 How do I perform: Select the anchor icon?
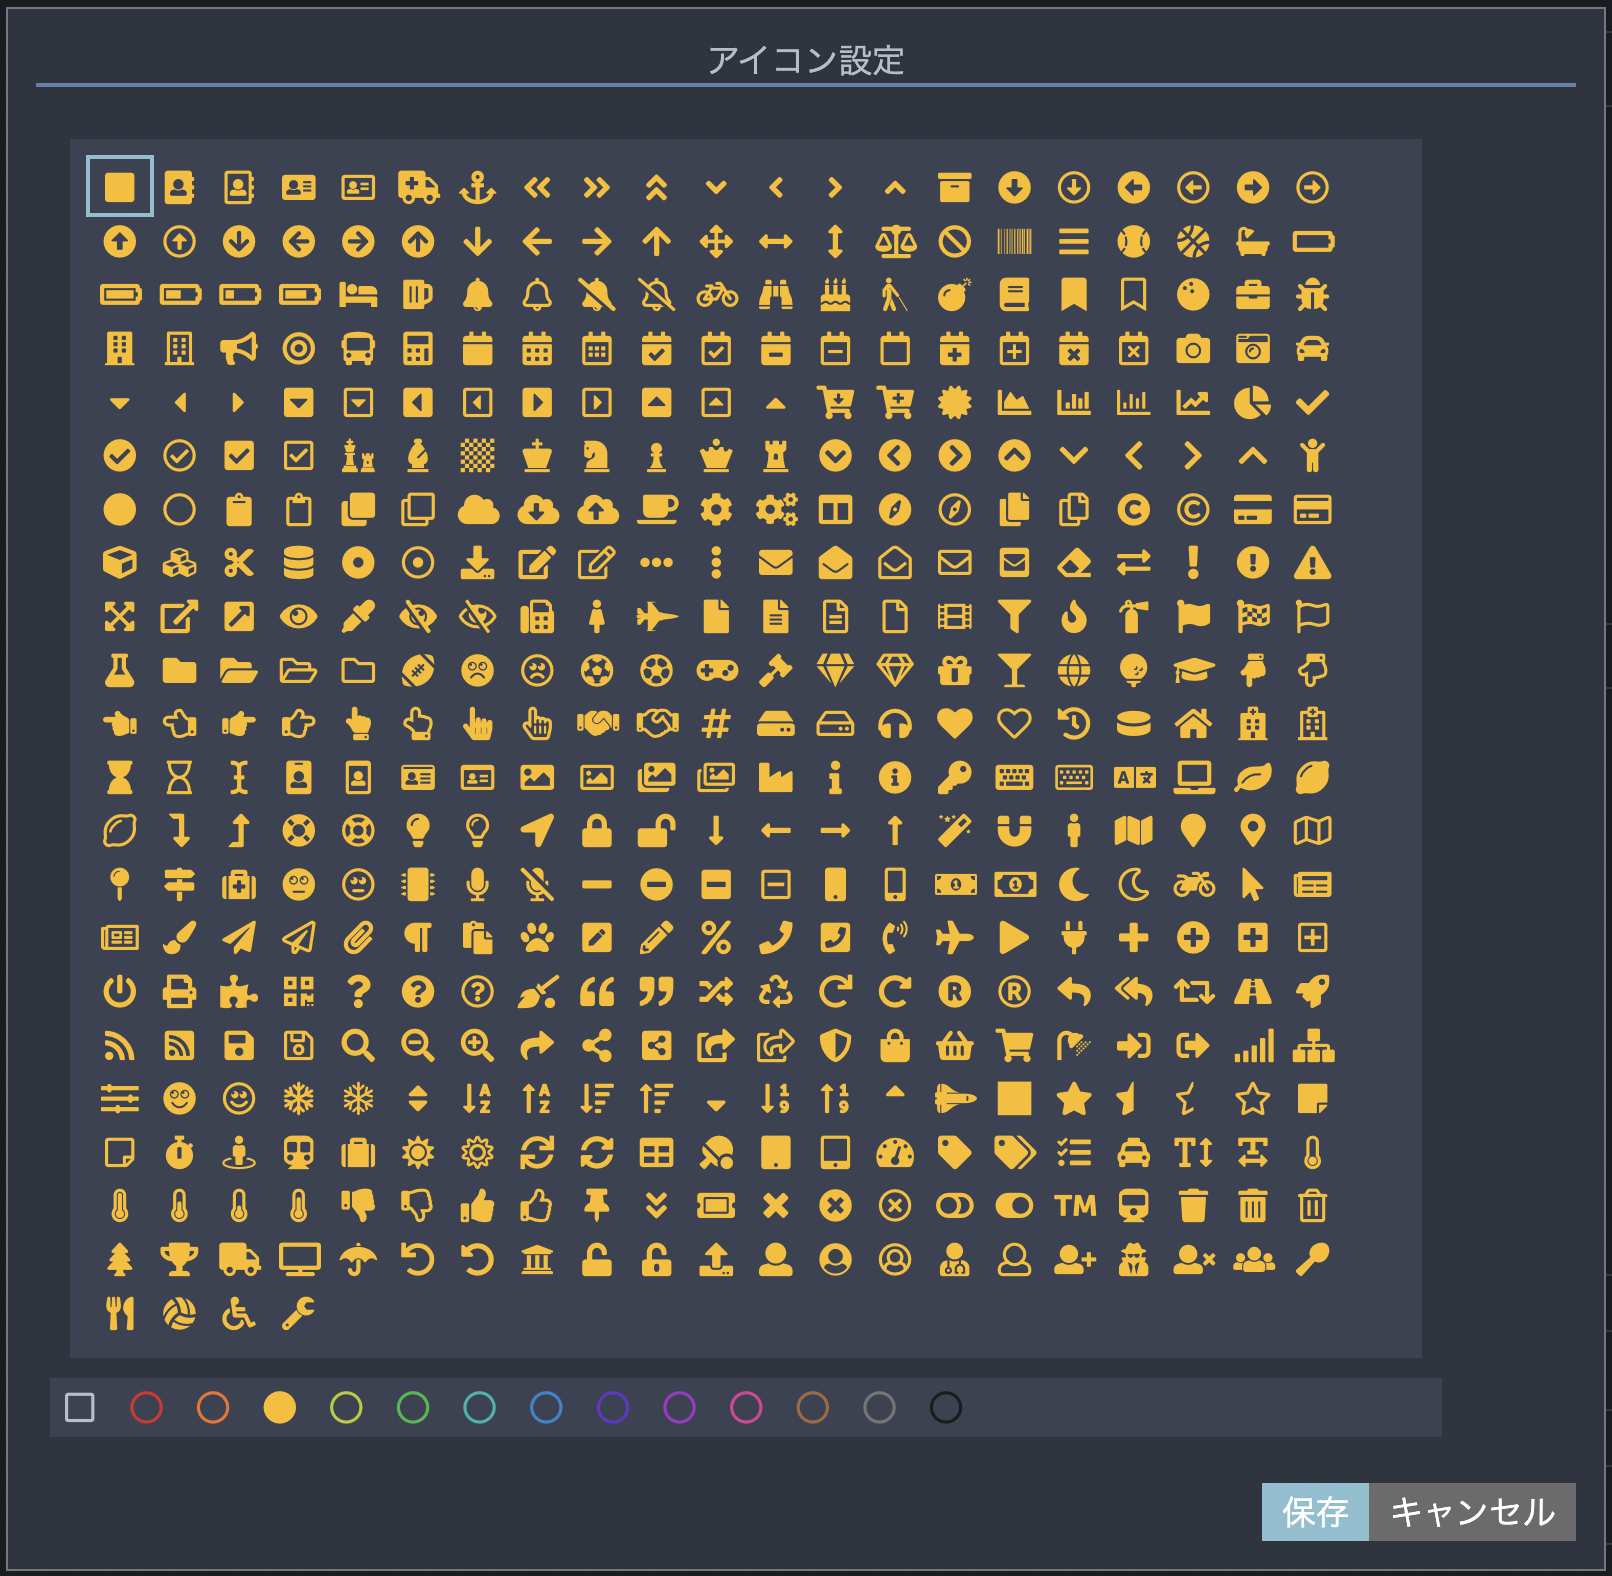[478, 185]
